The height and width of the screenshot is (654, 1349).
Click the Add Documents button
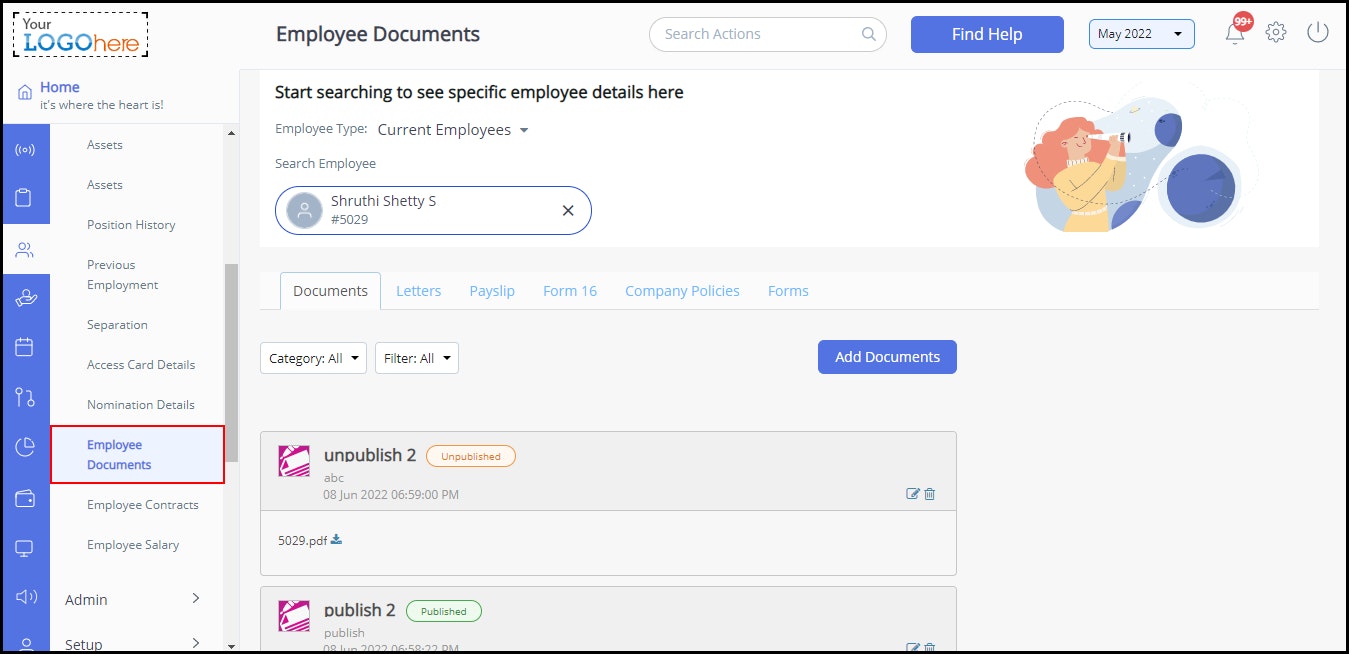pyautogui.click(x=886, y=356)
